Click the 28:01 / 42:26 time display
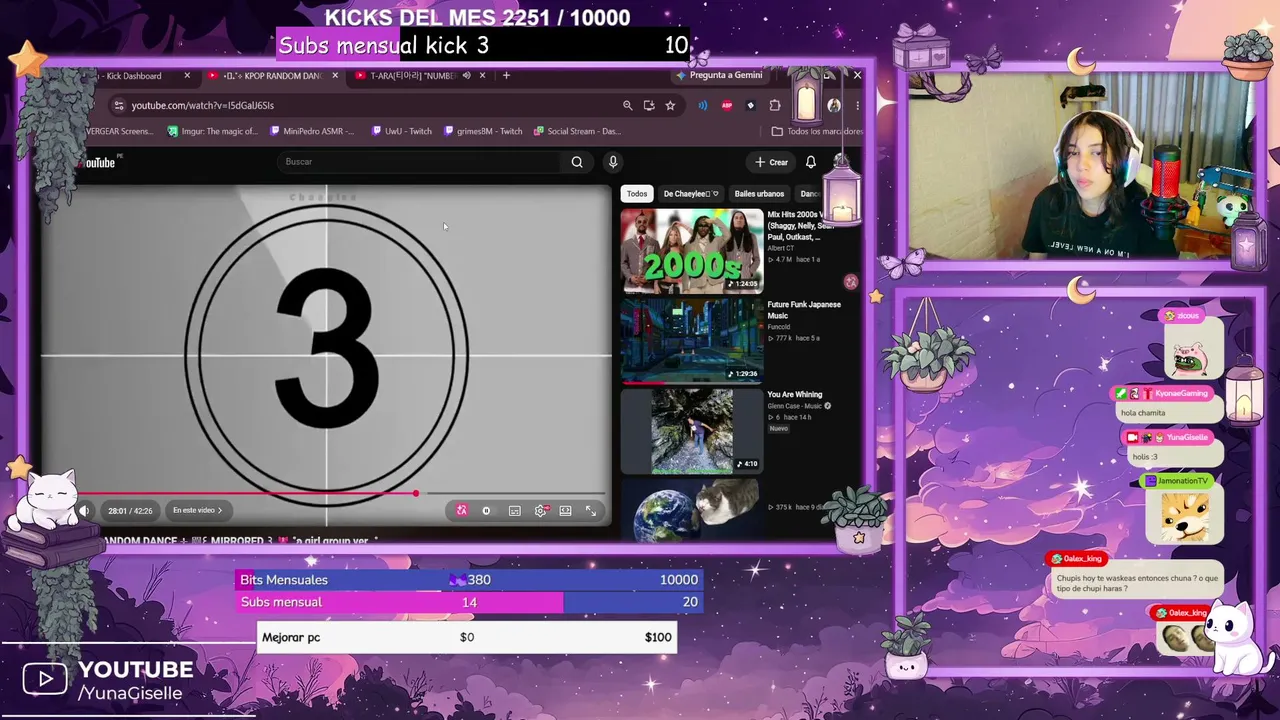This screenshot has height=720, width=1280. coord(130,511)
